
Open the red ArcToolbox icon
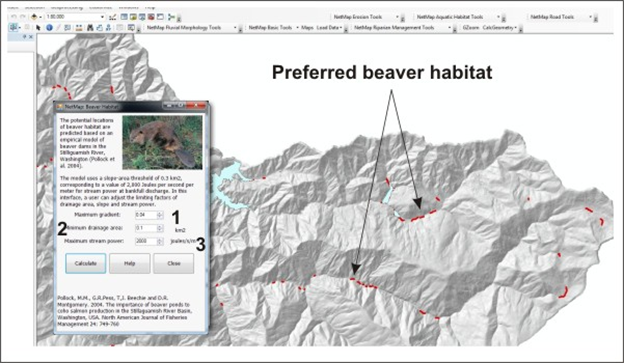pos(151,17)
